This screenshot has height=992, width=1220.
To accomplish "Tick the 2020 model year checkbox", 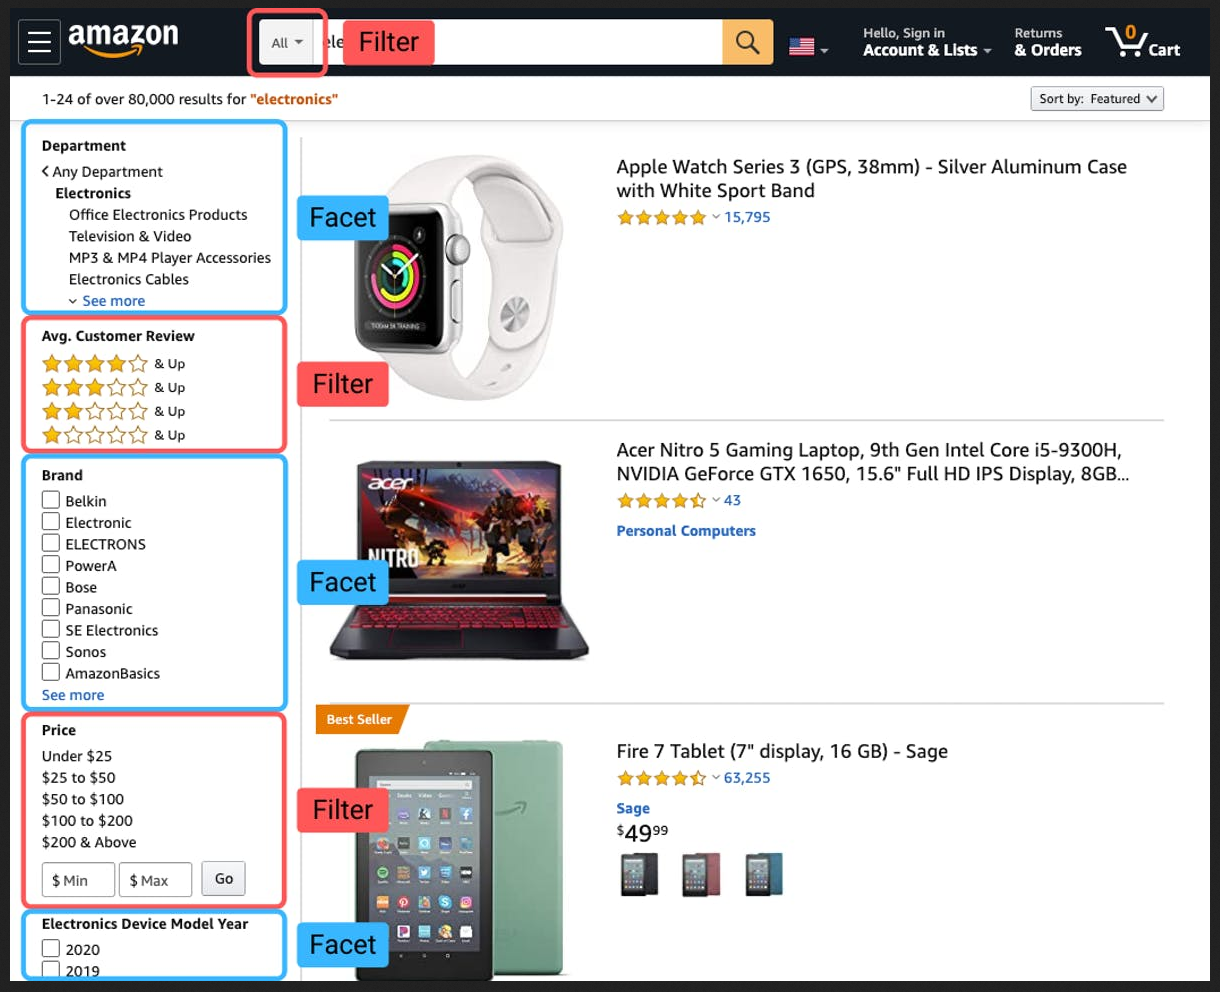I will pos(51,948).
